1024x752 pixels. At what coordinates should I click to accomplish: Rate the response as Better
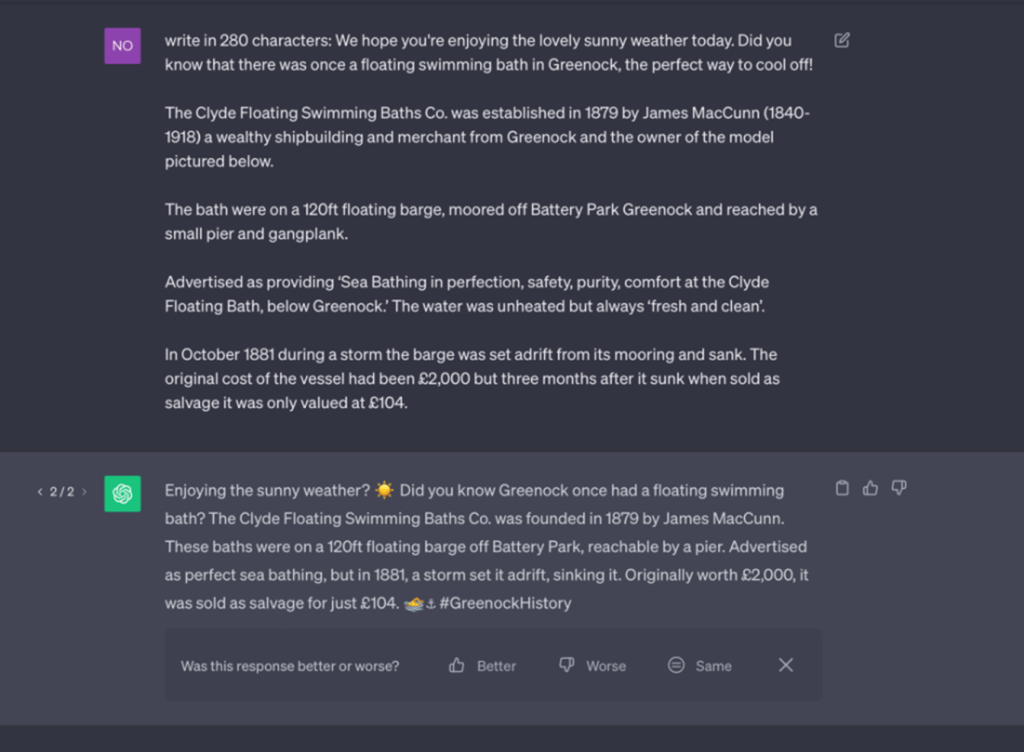(x=483, y=666)
